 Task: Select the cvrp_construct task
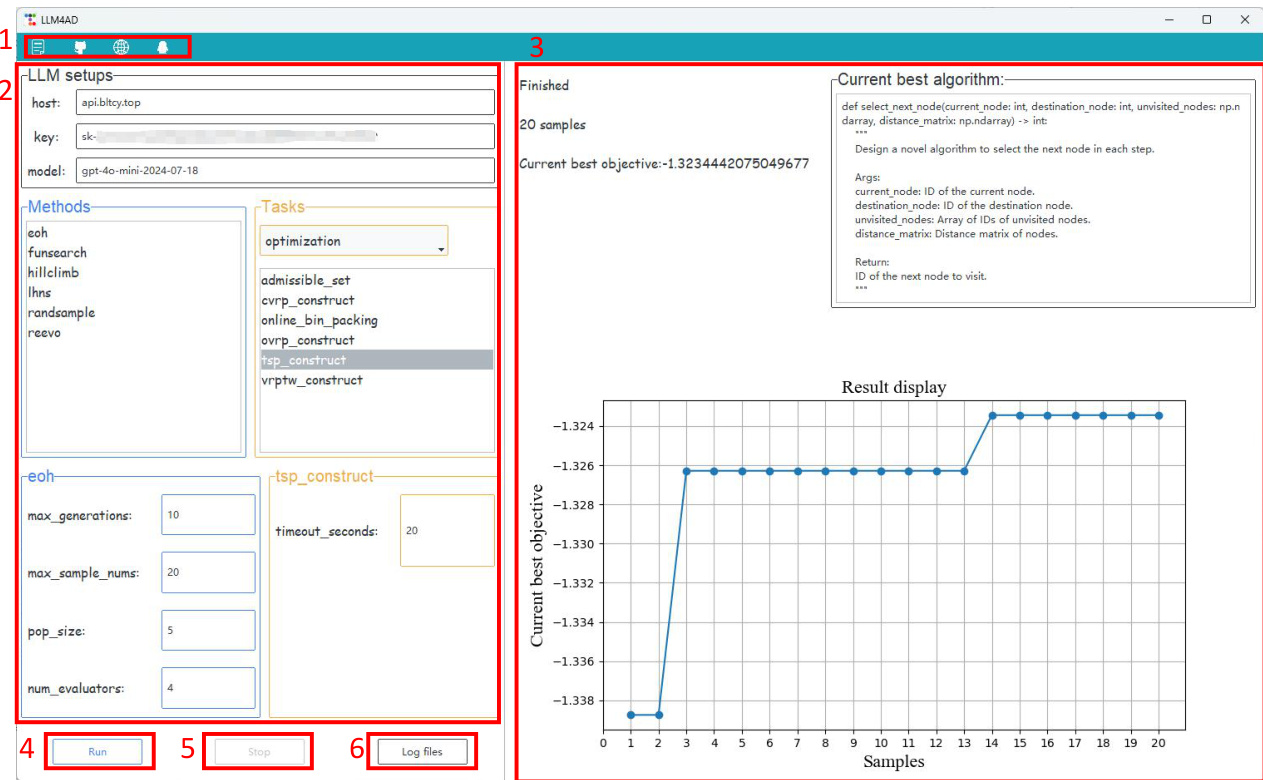tap(308, 301)
